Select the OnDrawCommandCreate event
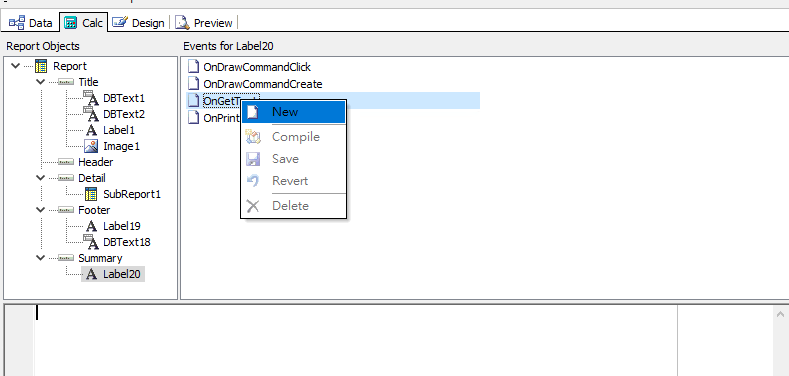 coord(263,84)
